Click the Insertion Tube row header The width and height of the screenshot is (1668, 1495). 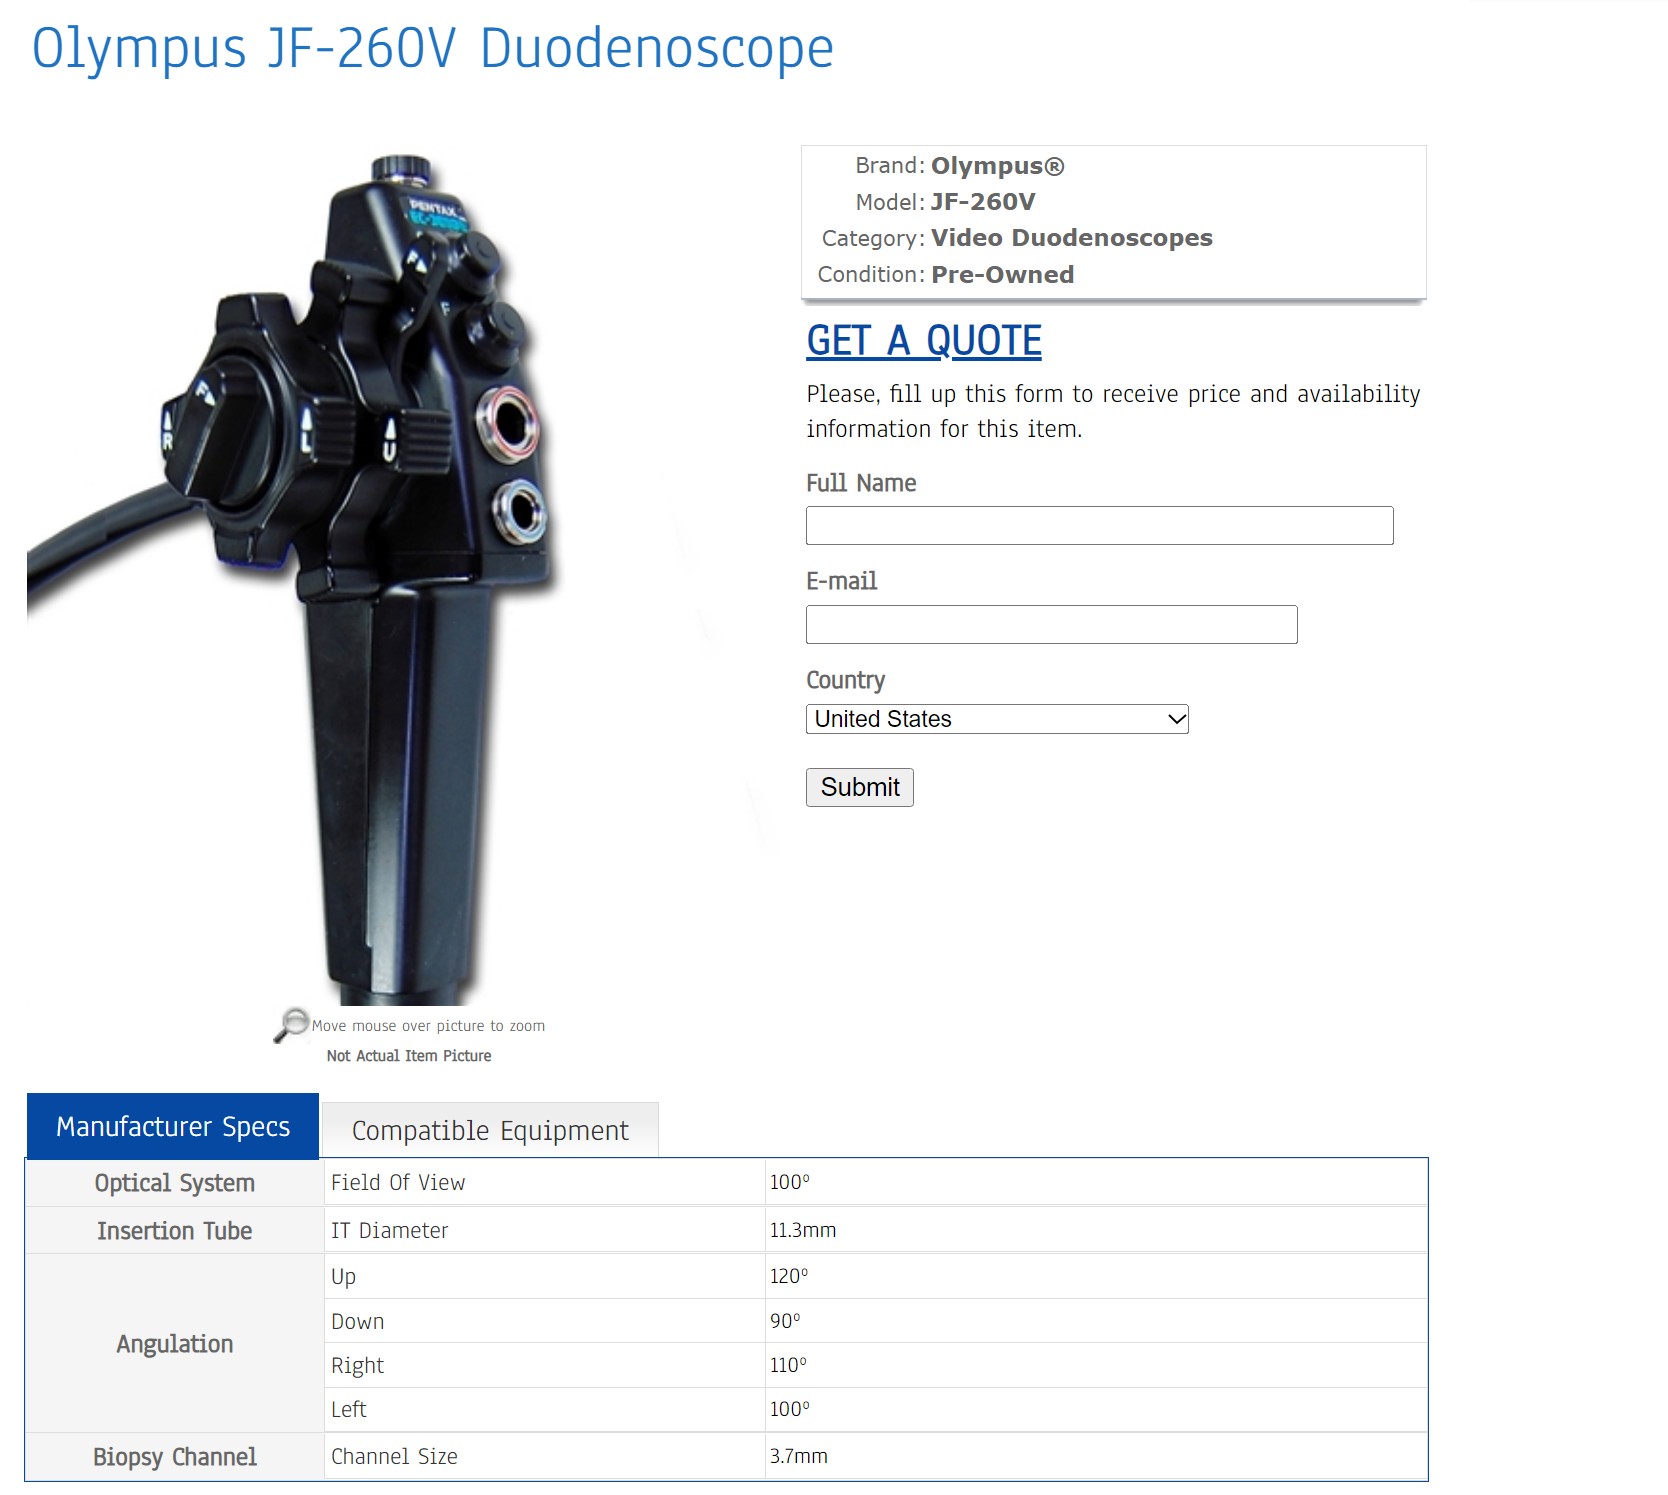(175, 1231)
